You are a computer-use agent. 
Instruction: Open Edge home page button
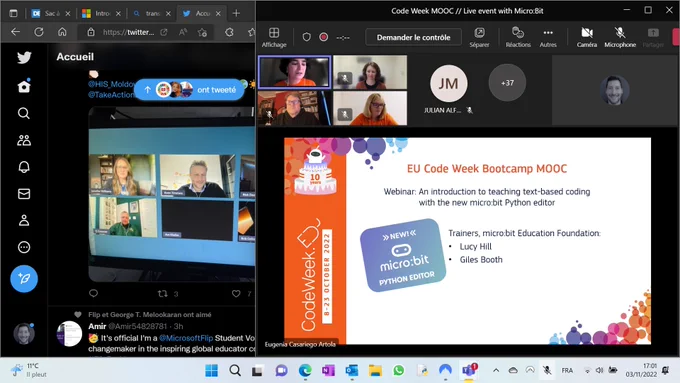(62, 32)
